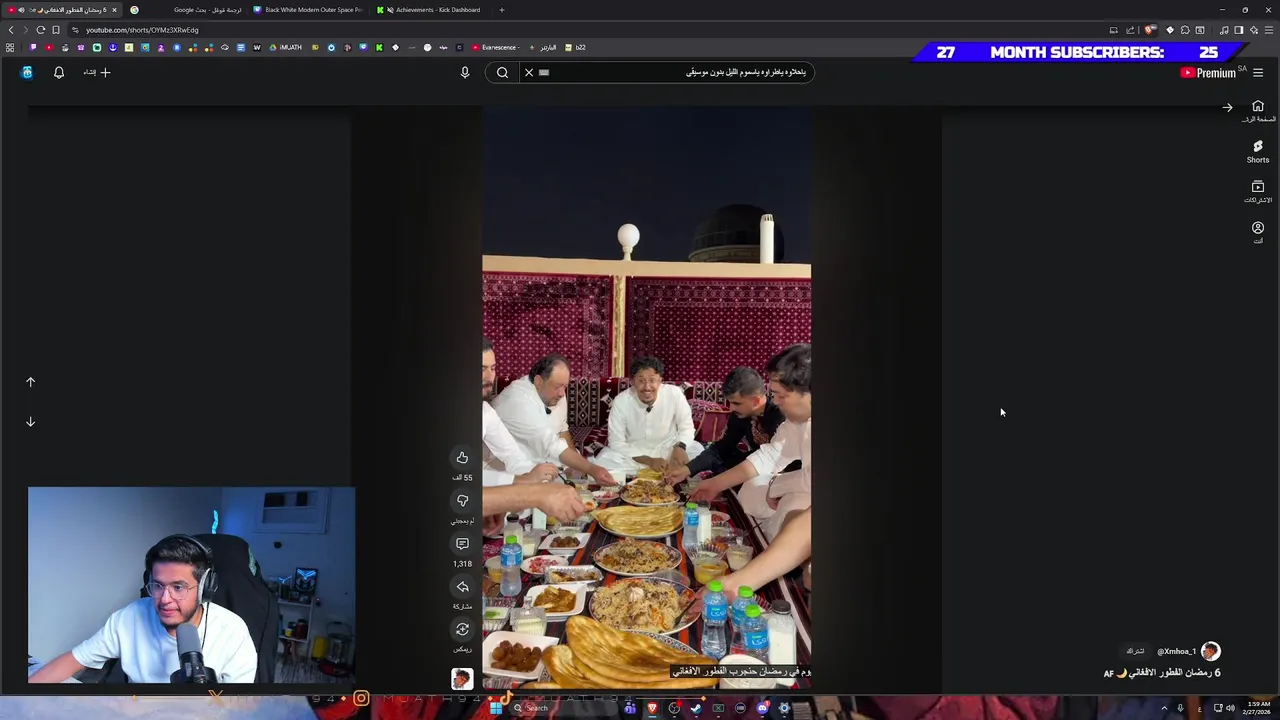1280x720 pixels.
Task: Open Brave browser from the taskbar
Action: (x=652, y=708)
